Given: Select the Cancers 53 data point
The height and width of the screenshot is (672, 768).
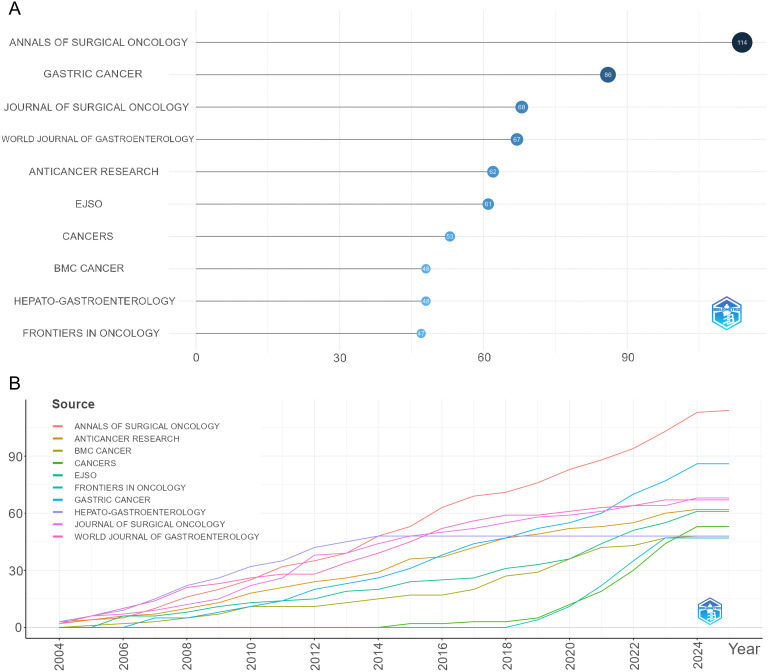Looking at the screenshot, I should pos(450,237).
